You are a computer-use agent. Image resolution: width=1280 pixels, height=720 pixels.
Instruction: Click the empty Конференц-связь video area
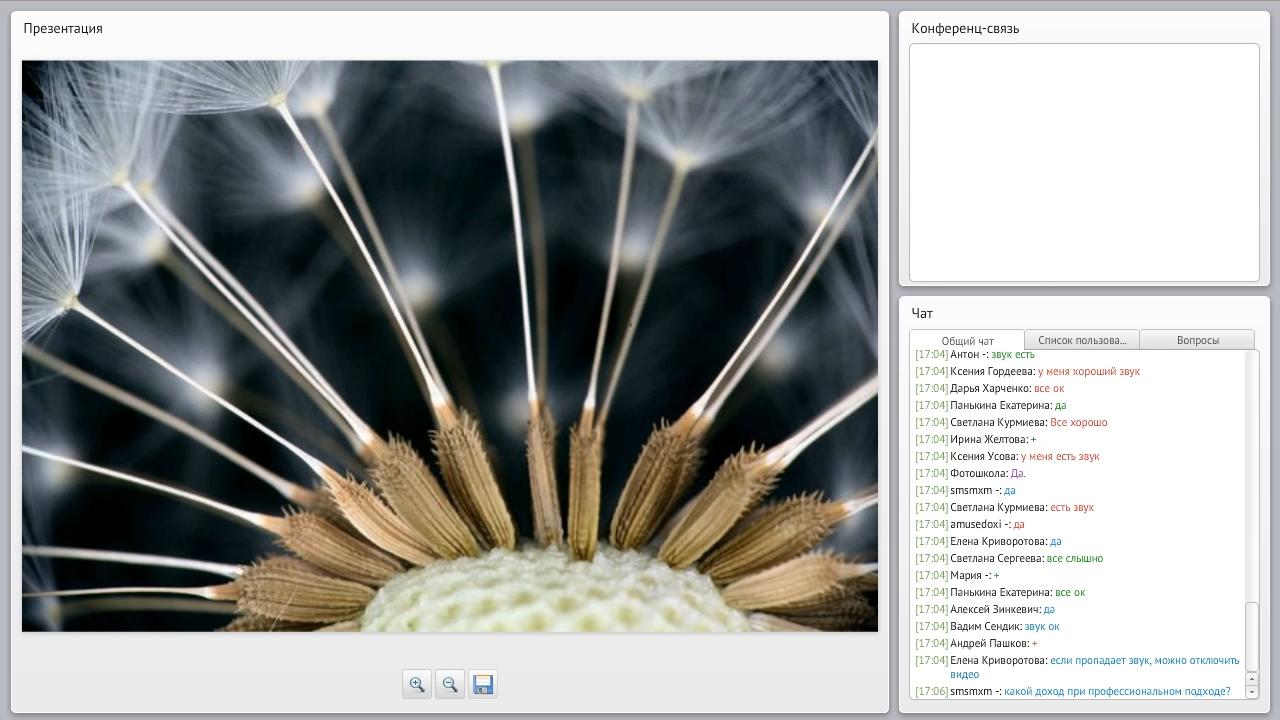(x=1084, y=162)
